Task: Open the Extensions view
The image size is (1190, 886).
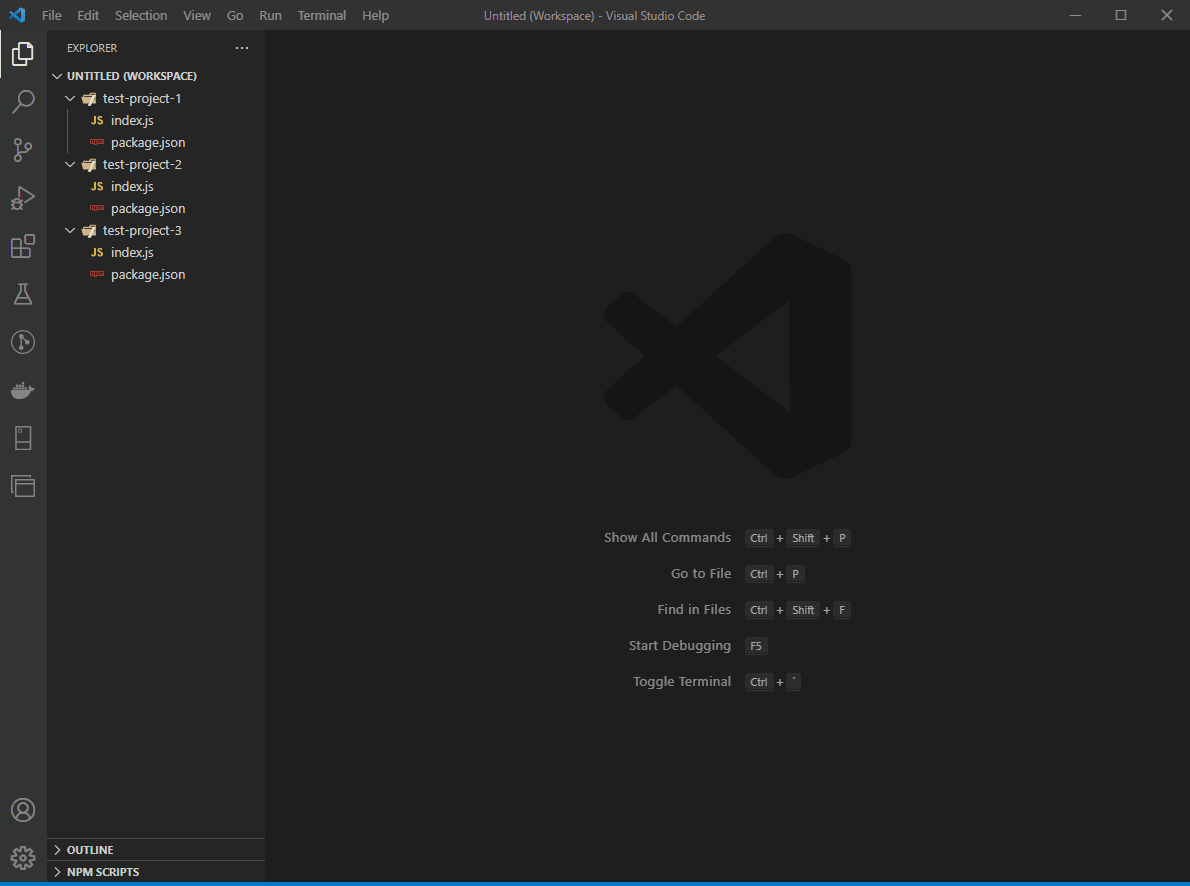Action: pos(23,246)
